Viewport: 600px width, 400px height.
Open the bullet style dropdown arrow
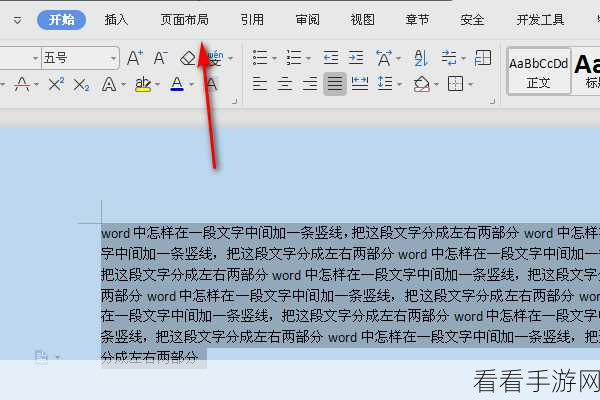click(274, 59)
